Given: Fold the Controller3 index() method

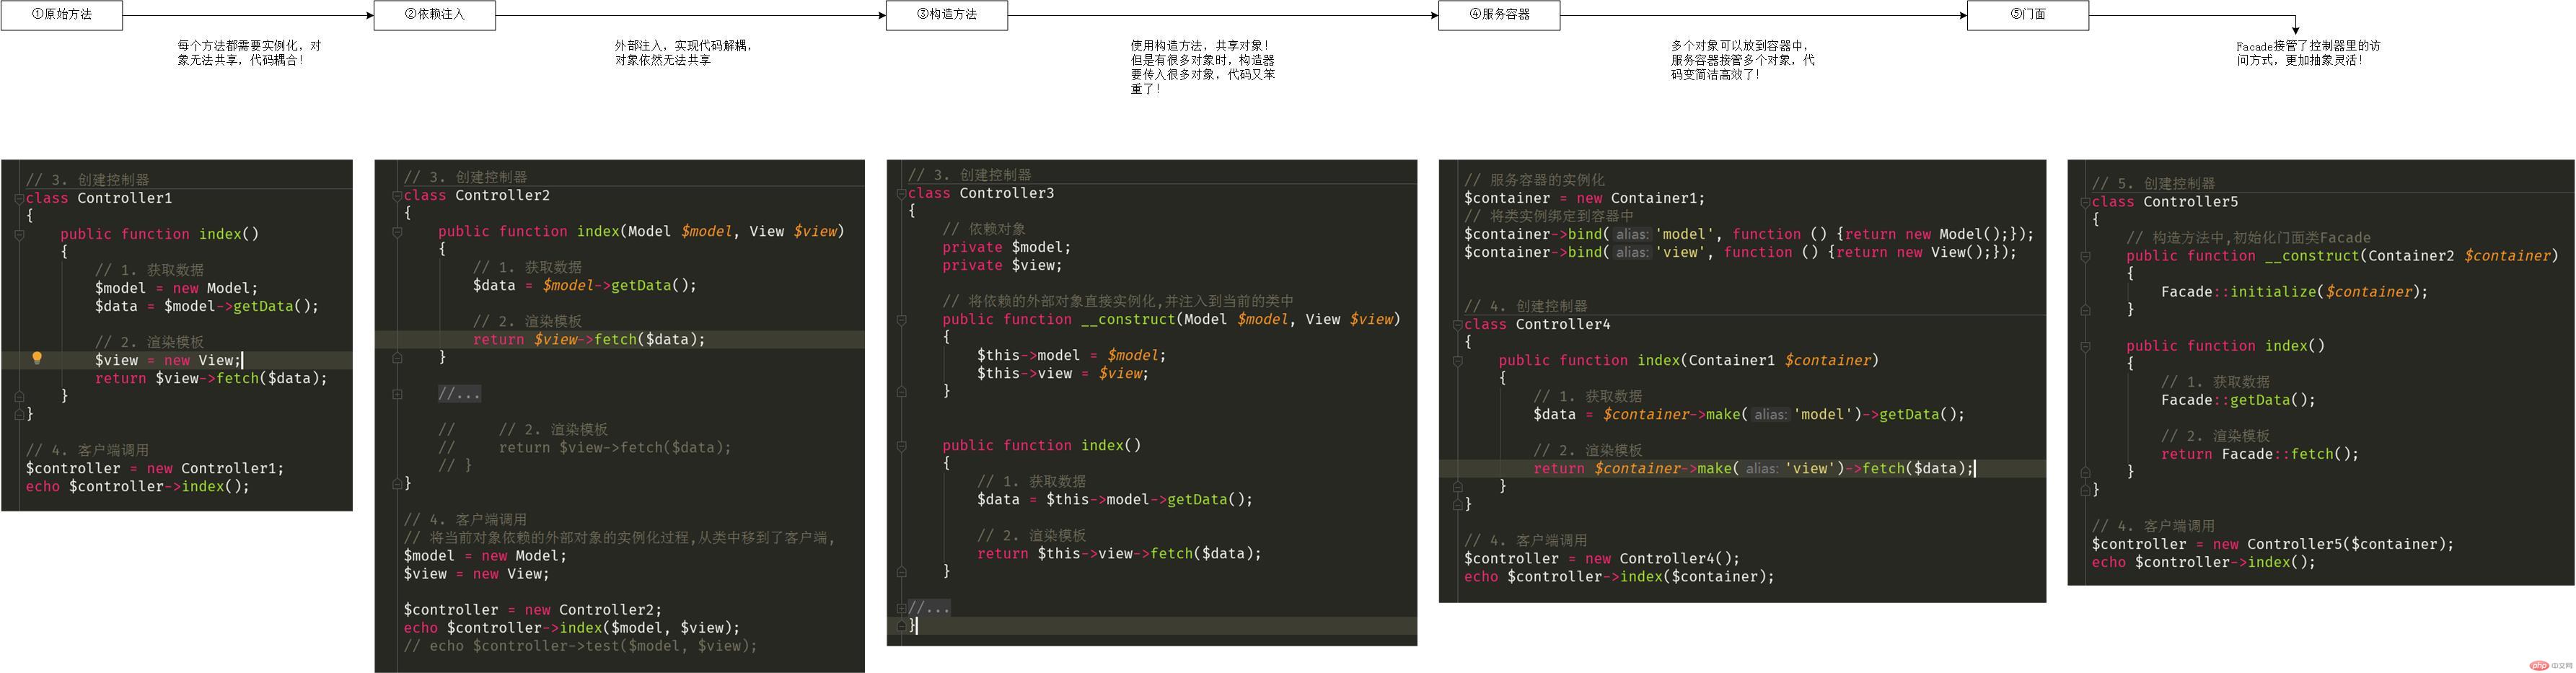Looking at the screenshot, I should tap(901, 445).
